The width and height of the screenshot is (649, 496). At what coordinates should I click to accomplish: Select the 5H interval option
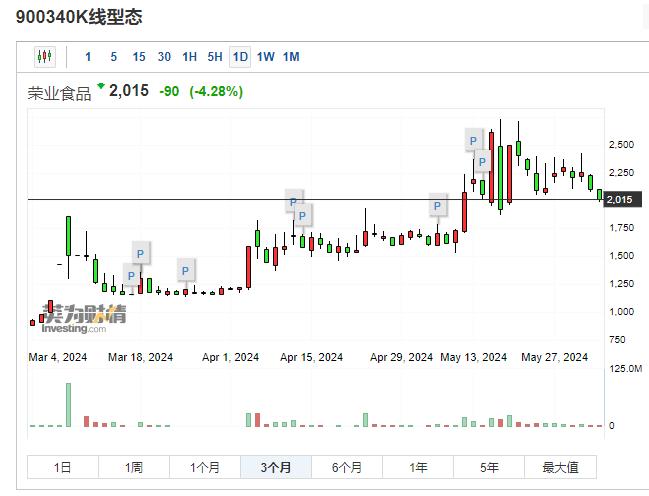pyautogui.click(x=215, y=57)
